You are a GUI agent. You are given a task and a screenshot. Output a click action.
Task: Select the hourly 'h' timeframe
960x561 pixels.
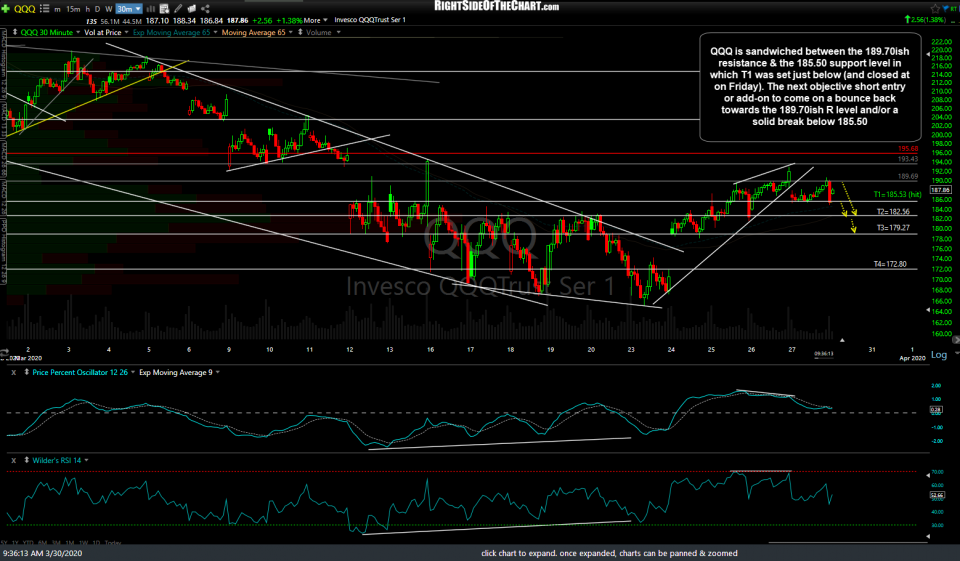click(88, 9)
